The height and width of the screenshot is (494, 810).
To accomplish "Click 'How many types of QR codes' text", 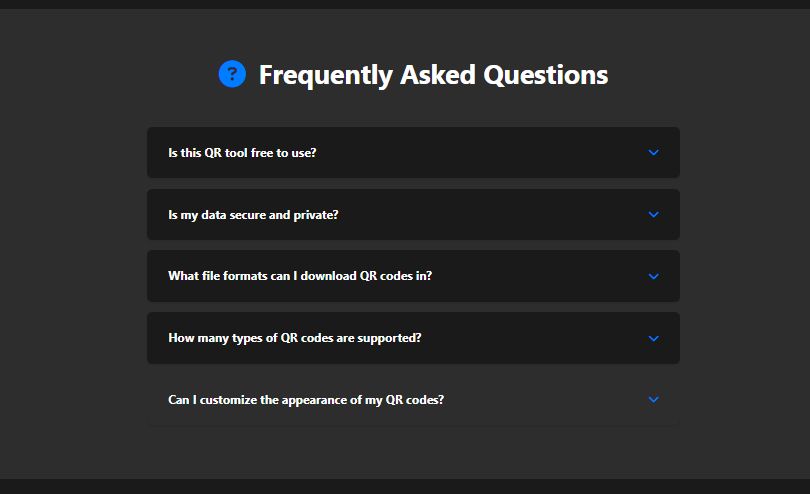I will [294, 338].
